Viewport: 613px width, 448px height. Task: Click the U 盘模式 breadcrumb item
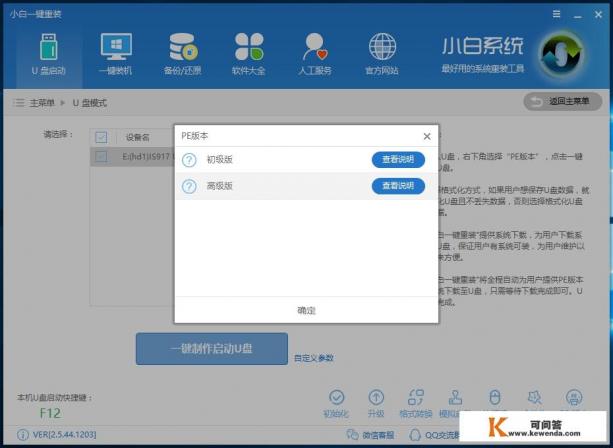(x=90, y=103)
